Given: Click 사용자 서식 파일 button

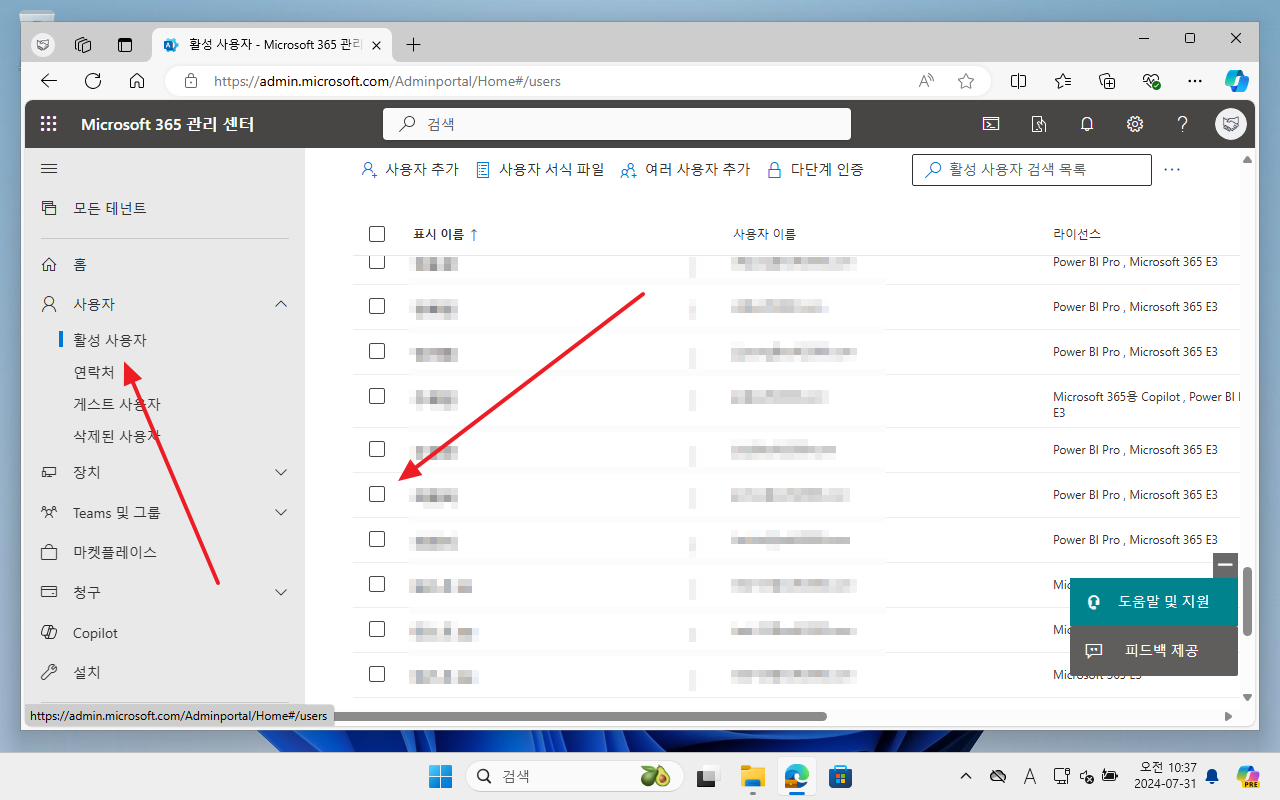Looking at the screenshot, I should point(540,170).
